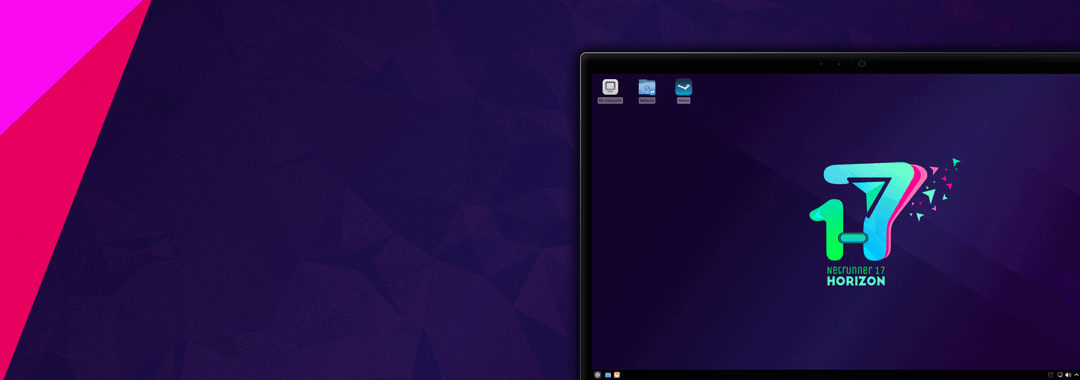
Task: Click the display monitor tray icon
Action: (x=1060, y=375)
